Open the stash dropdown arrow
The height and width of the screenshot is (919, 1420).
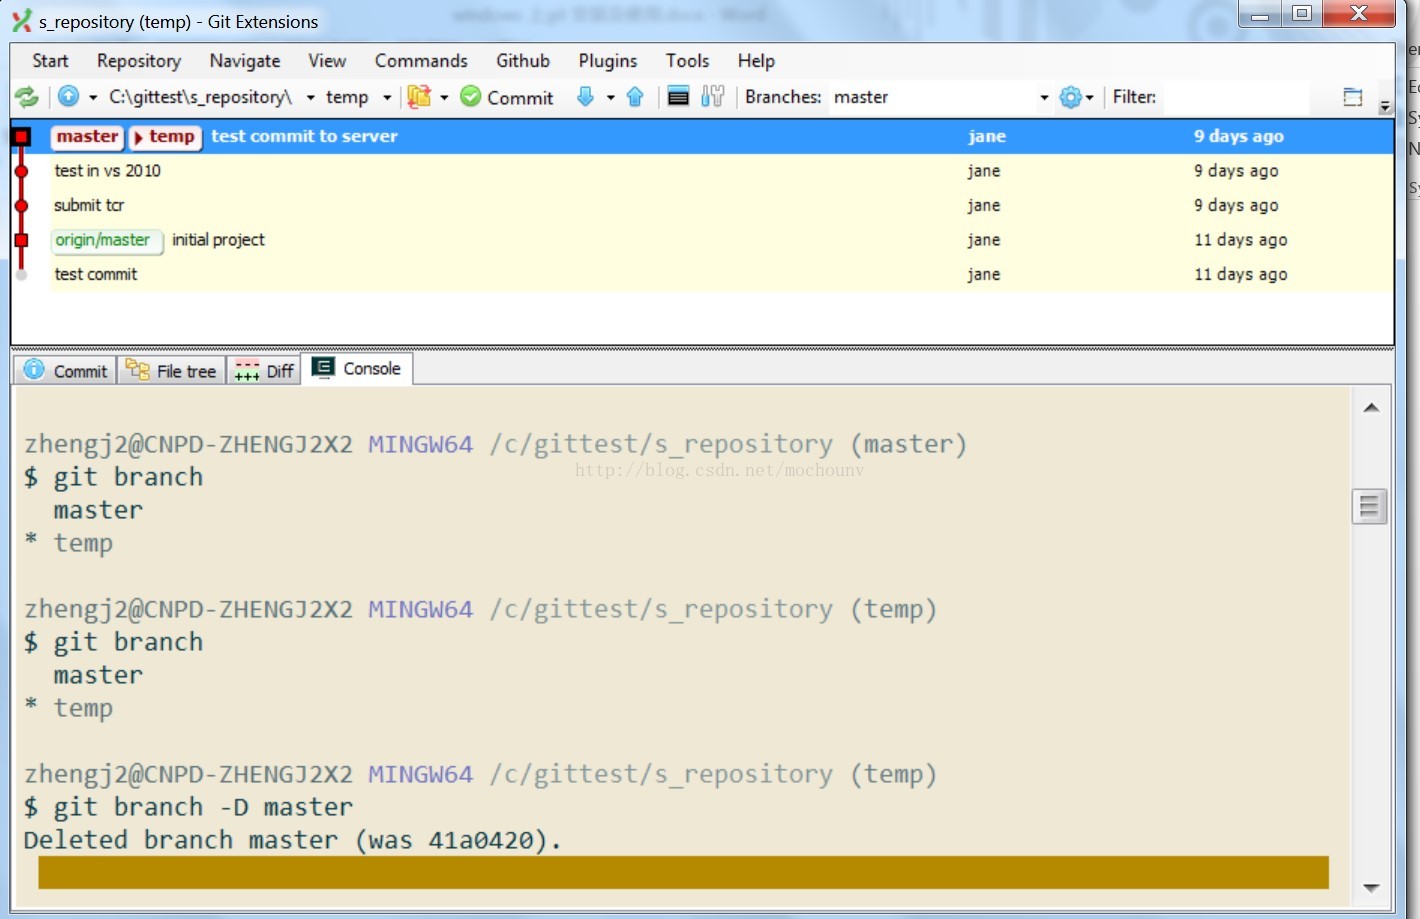tap(444, 97)
